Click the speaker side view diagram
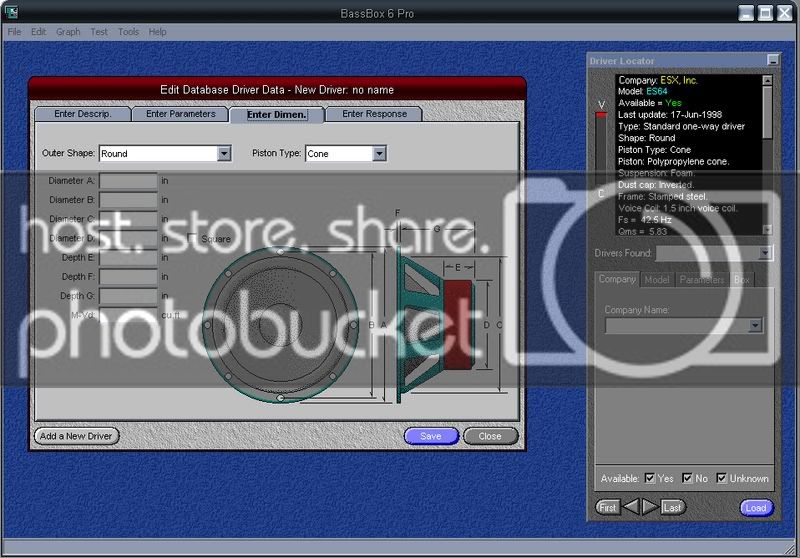The image size is (800, 558). (437, 325)
